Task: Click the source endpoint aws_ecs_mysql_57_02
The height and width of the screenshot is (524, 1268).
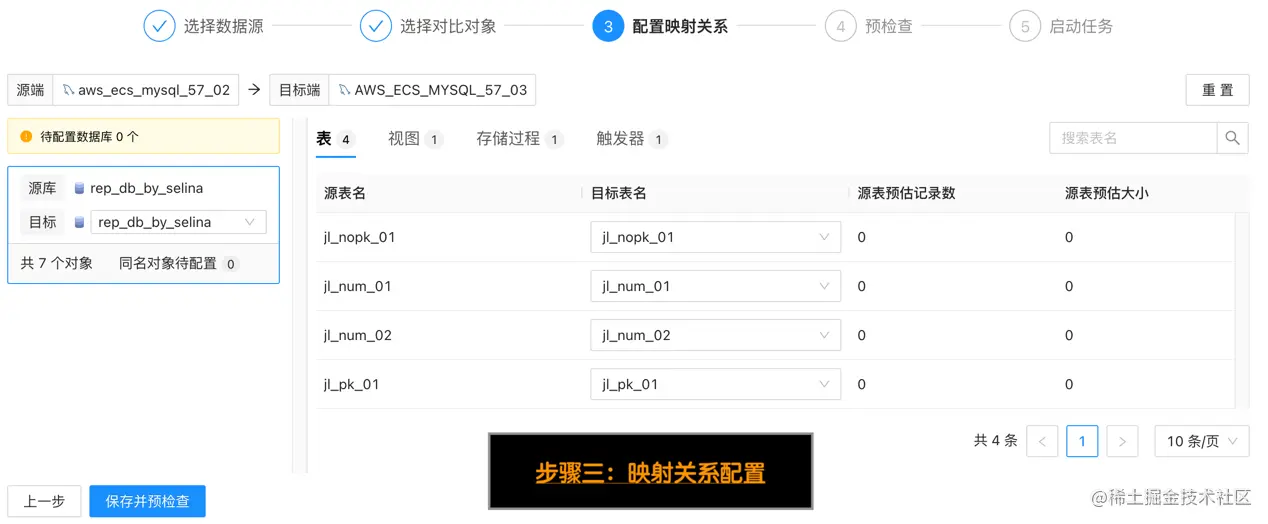Action: [x=147, y=90]
